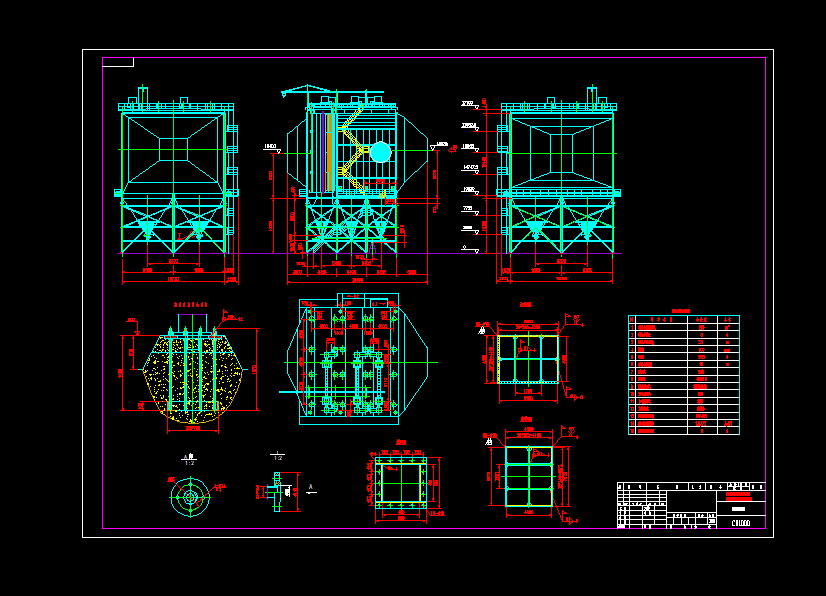Select the top-left front elevation view
The height and width of the screenshot is (596, 826).
(x=176, y=184)
